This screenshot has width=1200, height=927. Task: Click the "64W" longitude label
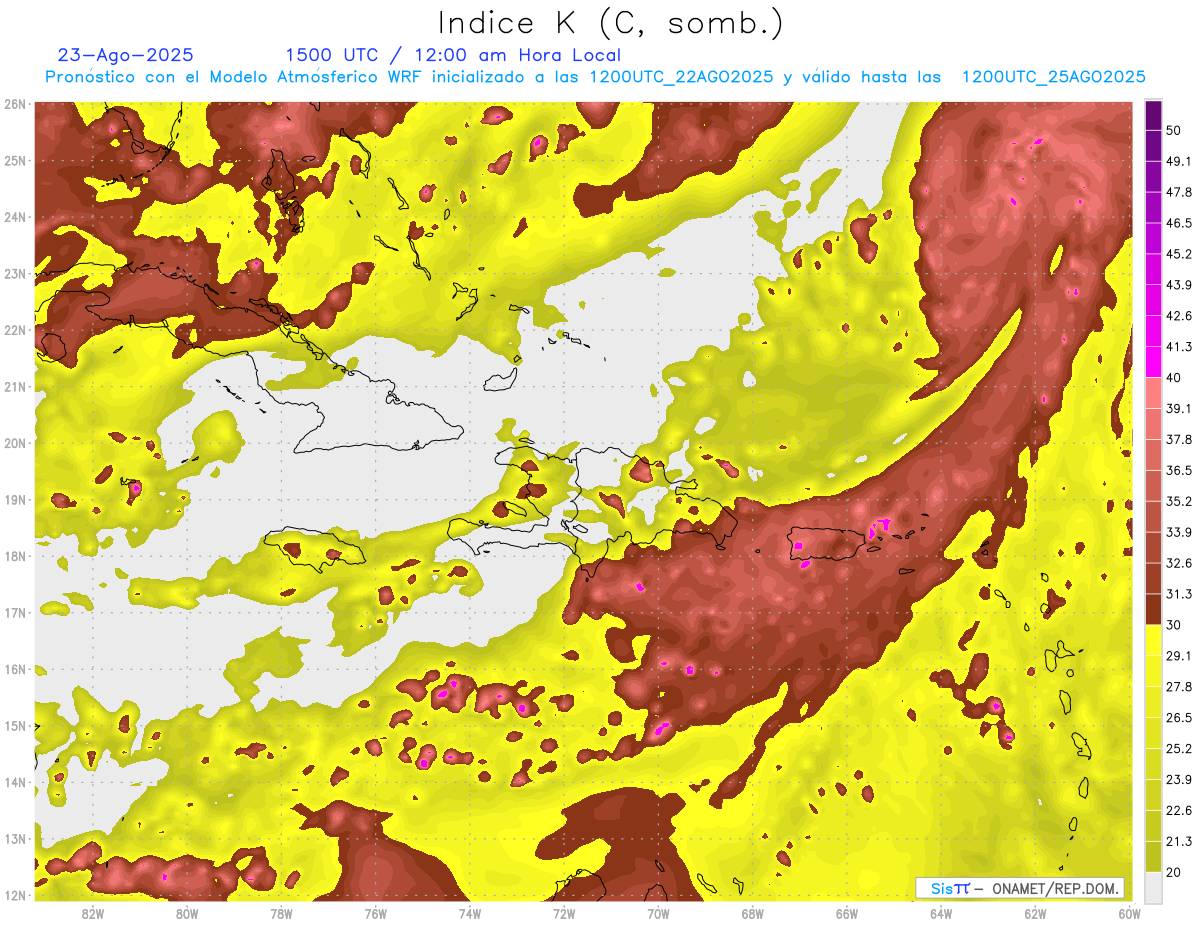pyautogui.click(x=941, y=914)
